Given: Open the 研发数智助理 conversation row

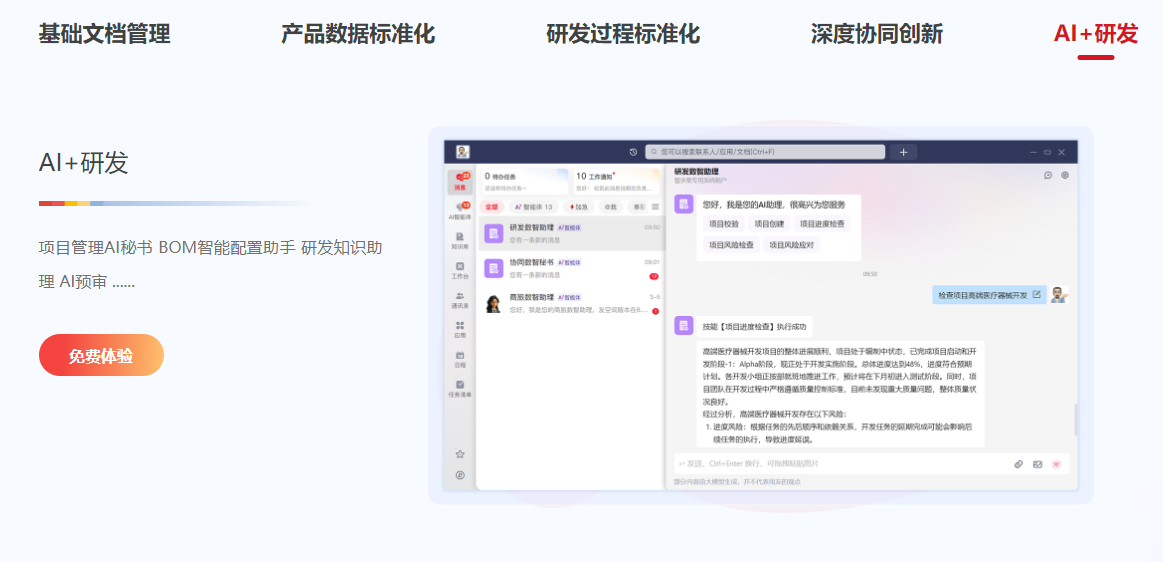Looking at the screenshot, I should 570,234.
